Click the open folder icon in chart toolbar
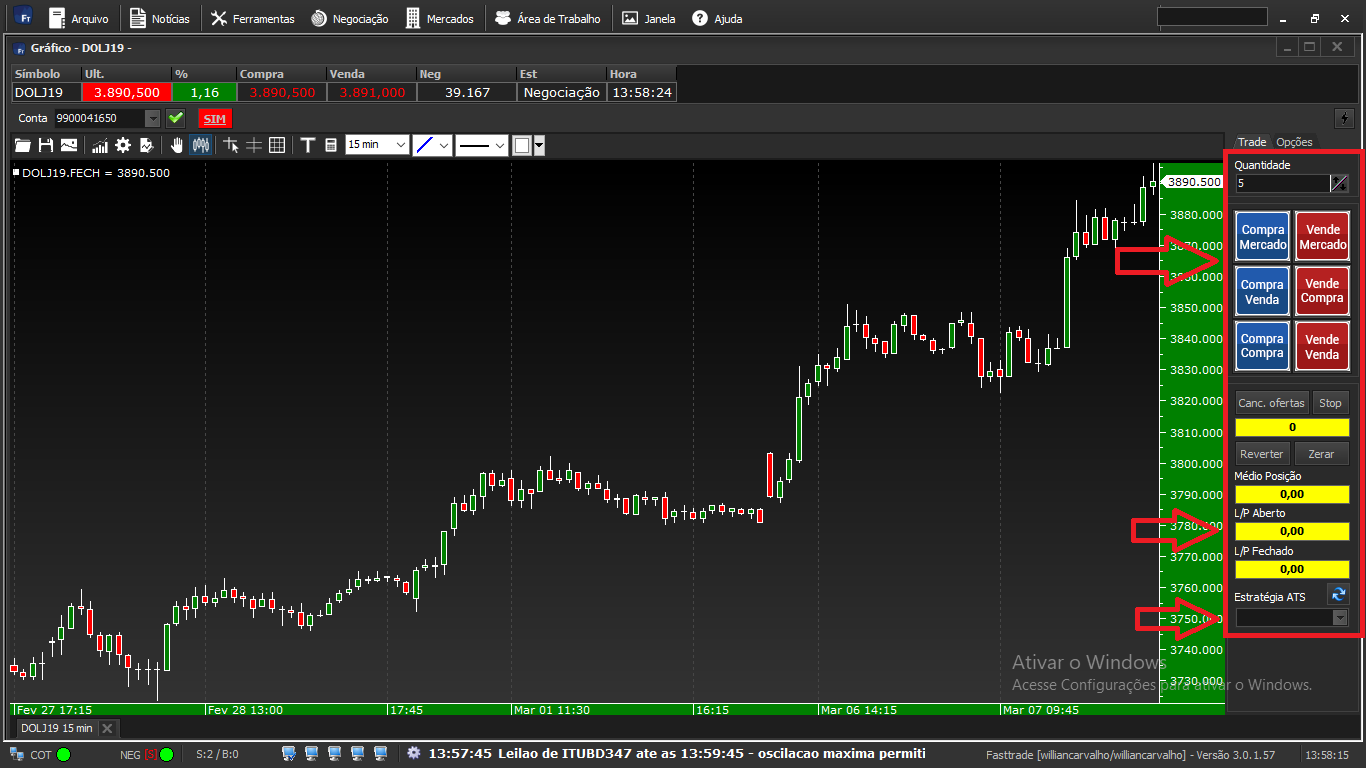 22,145
